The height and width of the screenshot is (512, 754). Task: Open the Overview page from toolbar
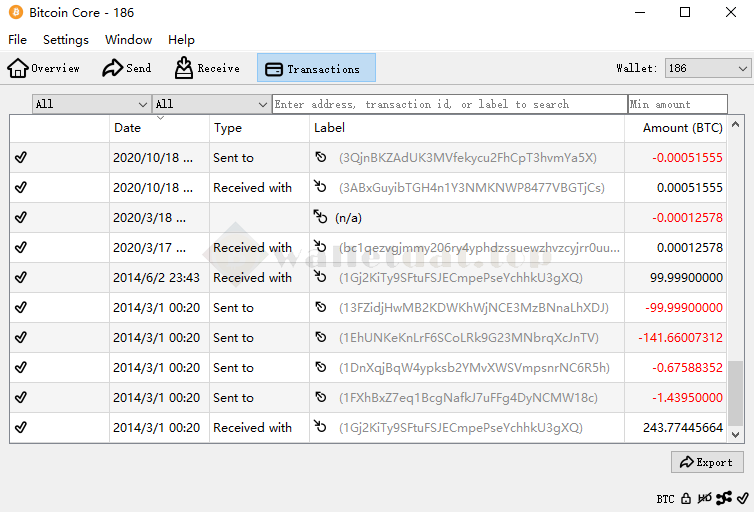tap(44, 68)
